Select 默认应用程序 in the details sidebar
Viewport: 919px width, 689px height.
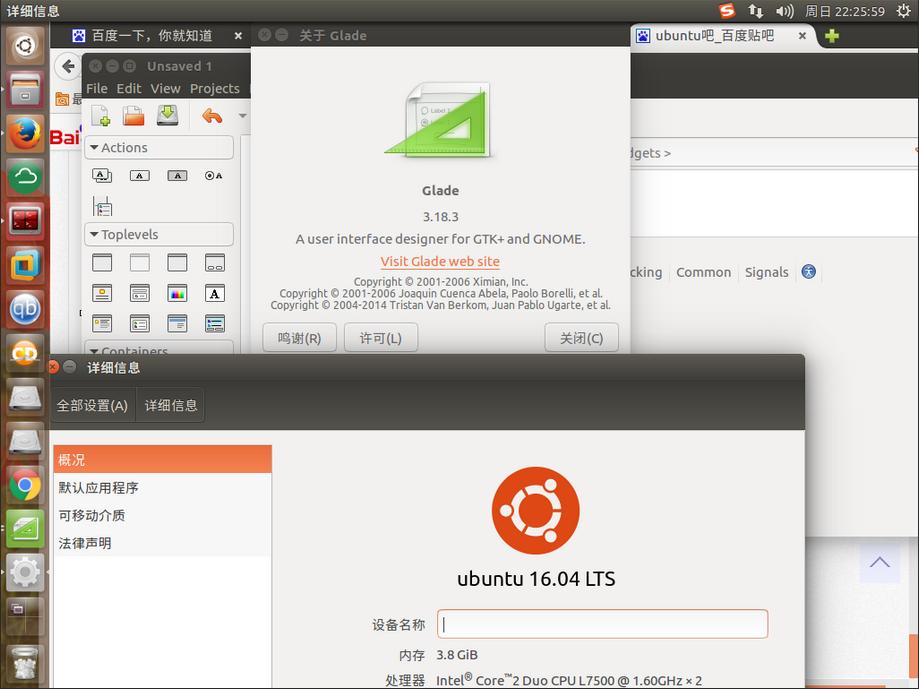(x=162, y=487)
